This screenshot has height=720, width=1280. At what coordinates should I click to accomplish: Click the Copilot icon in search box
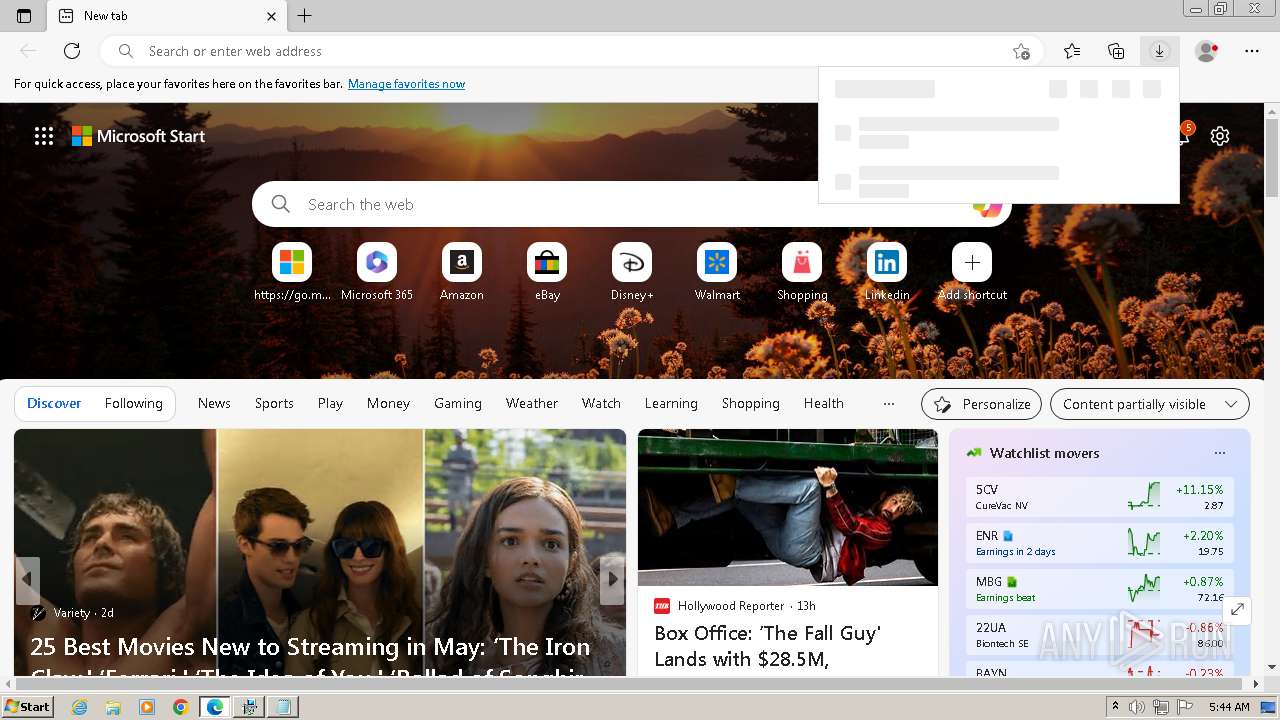(x=987, y=206)
